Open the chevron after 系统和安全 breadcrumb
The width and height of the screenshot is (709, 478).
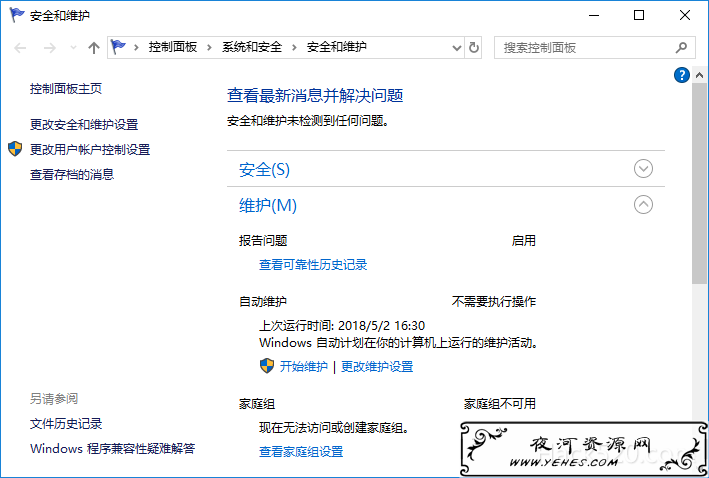[294, 47]
